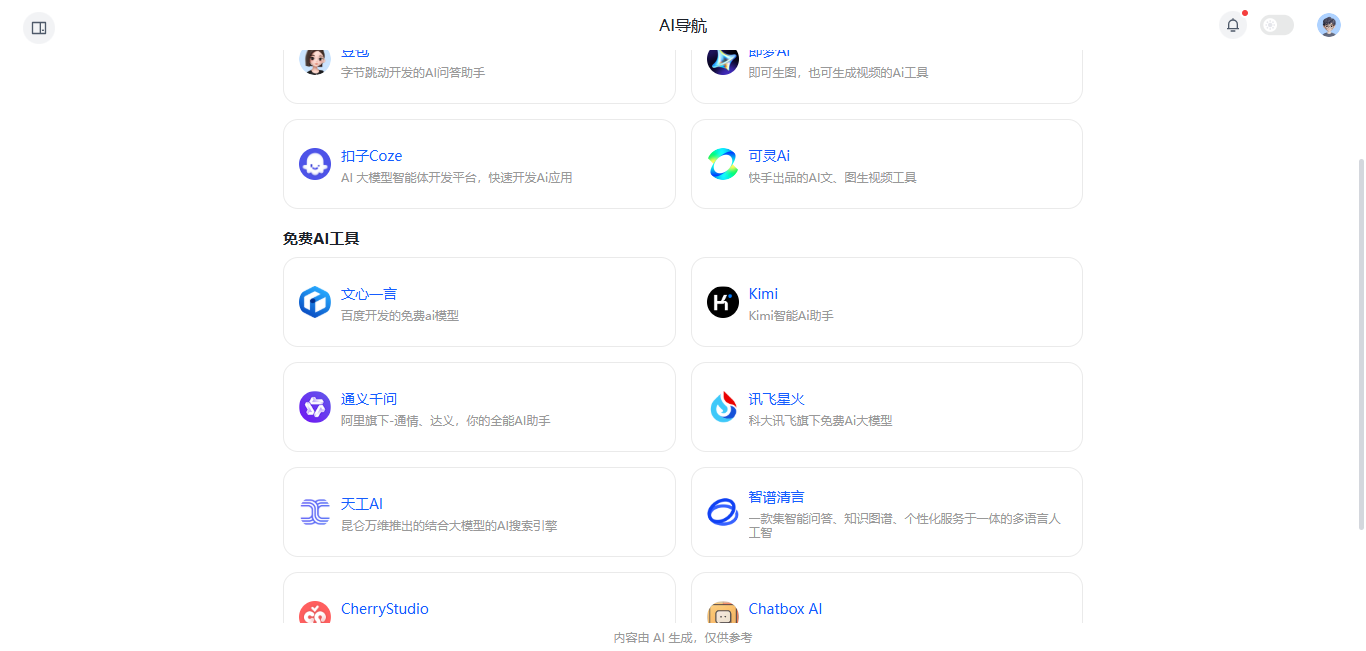1366x651 pixels.
Task: Open the Chatbox AI link
Action: (x=786, y=609)
